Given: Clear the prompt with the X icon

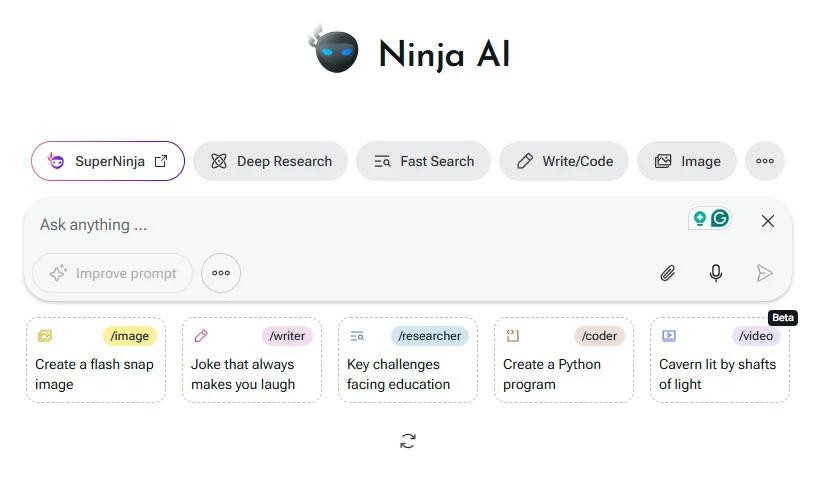Looking at the screenshot, I should [x=768, y=221].
